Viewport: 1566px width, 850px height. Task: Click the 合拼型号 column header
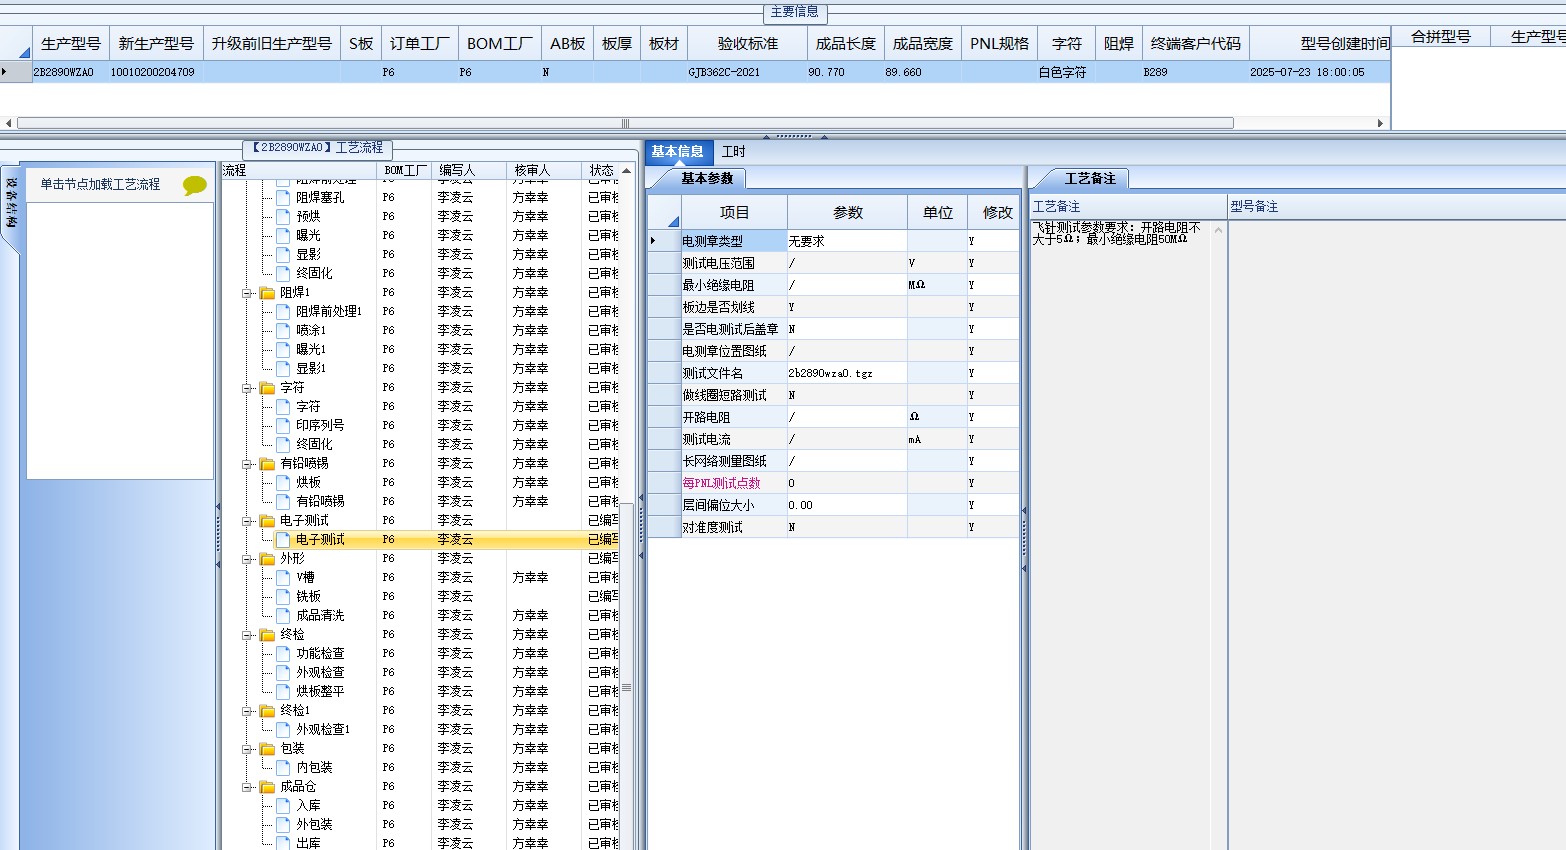click(x=1441, y=37)
